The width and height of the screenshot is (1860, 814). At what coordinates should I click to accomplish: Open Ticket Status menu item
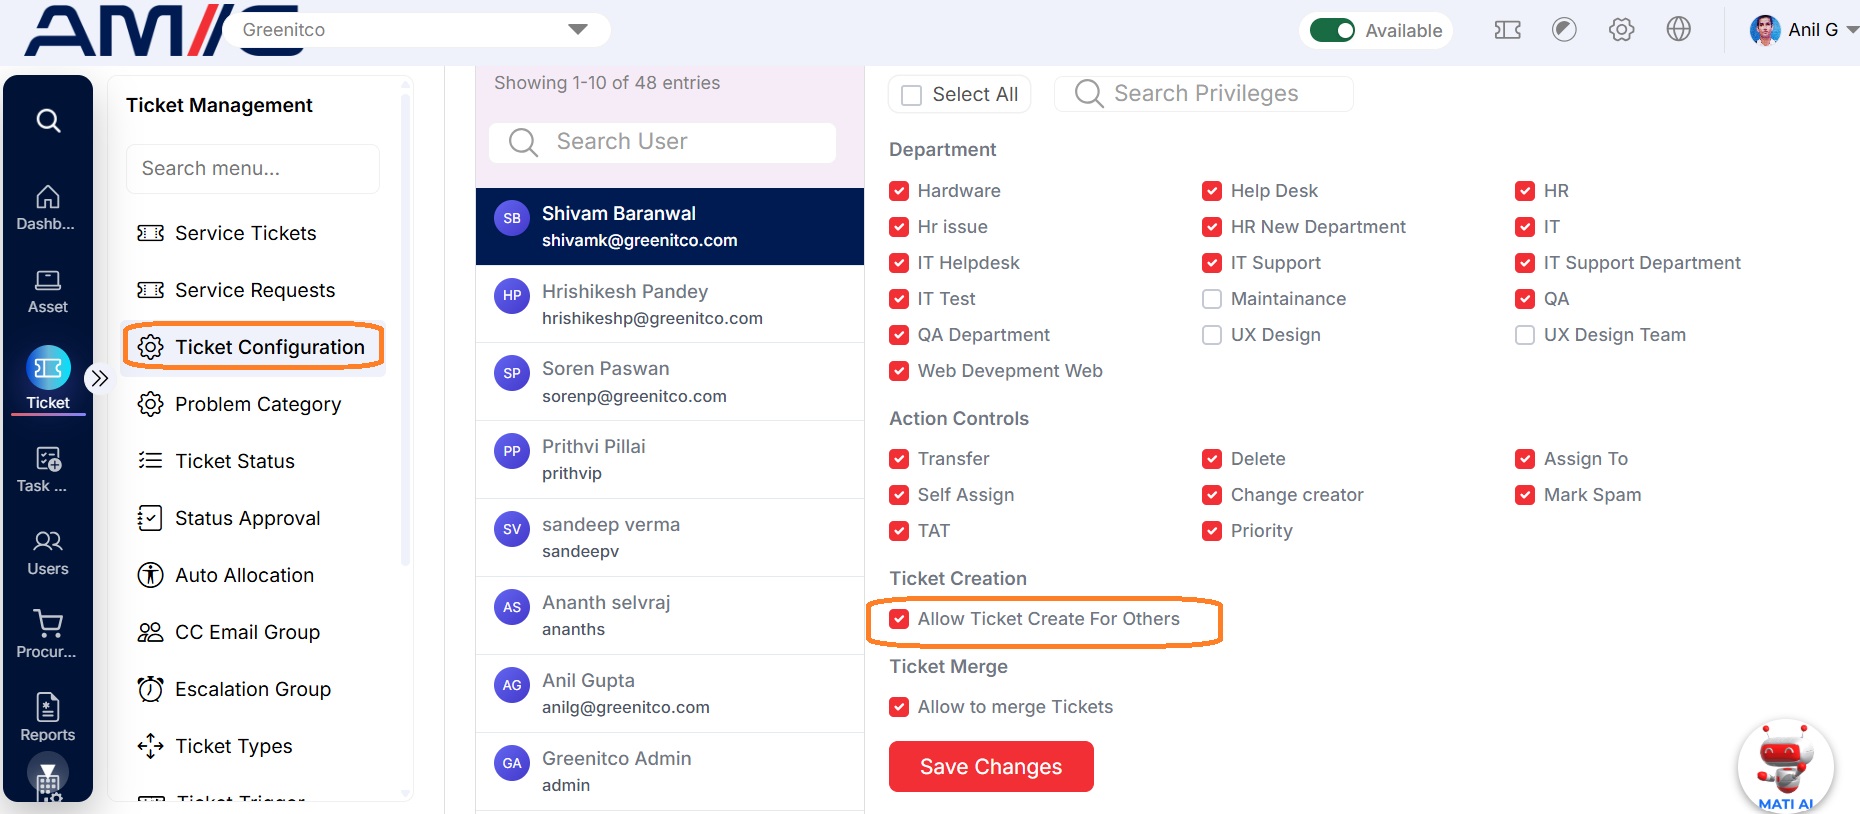(x=216, y=461)
